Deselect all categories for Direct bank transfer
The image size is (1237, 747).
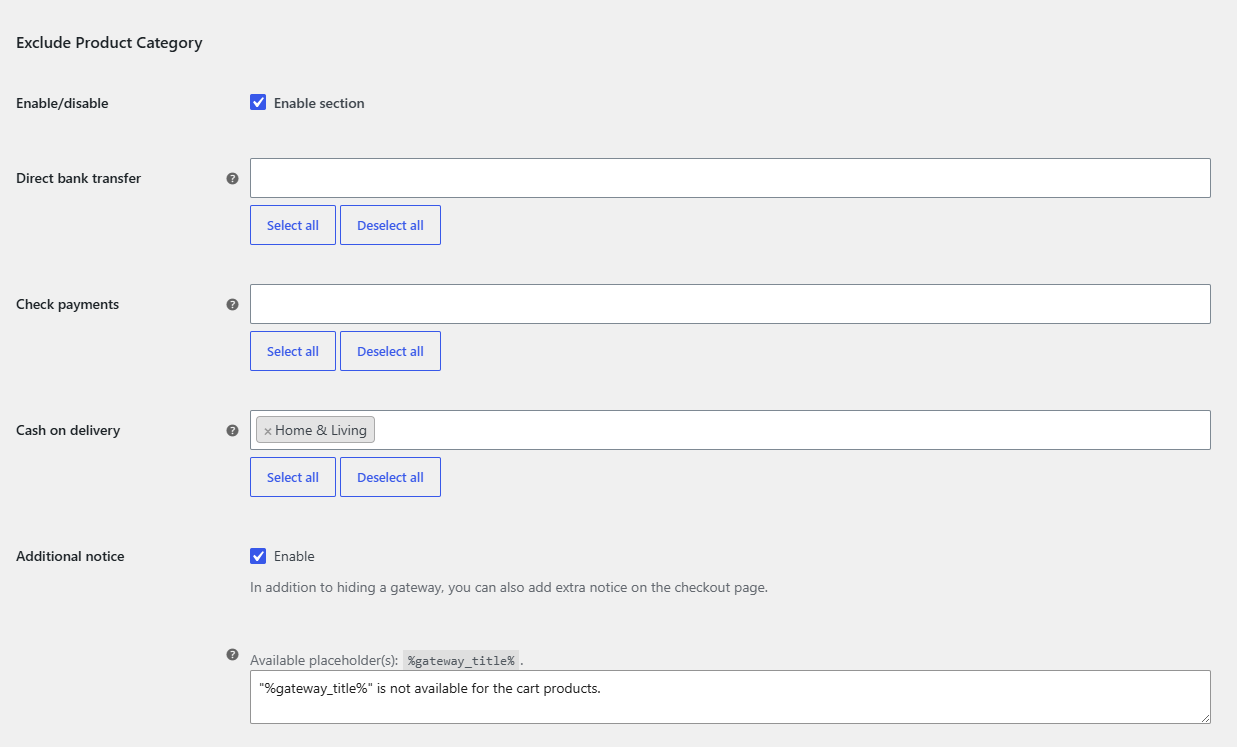tap(390, 225)
